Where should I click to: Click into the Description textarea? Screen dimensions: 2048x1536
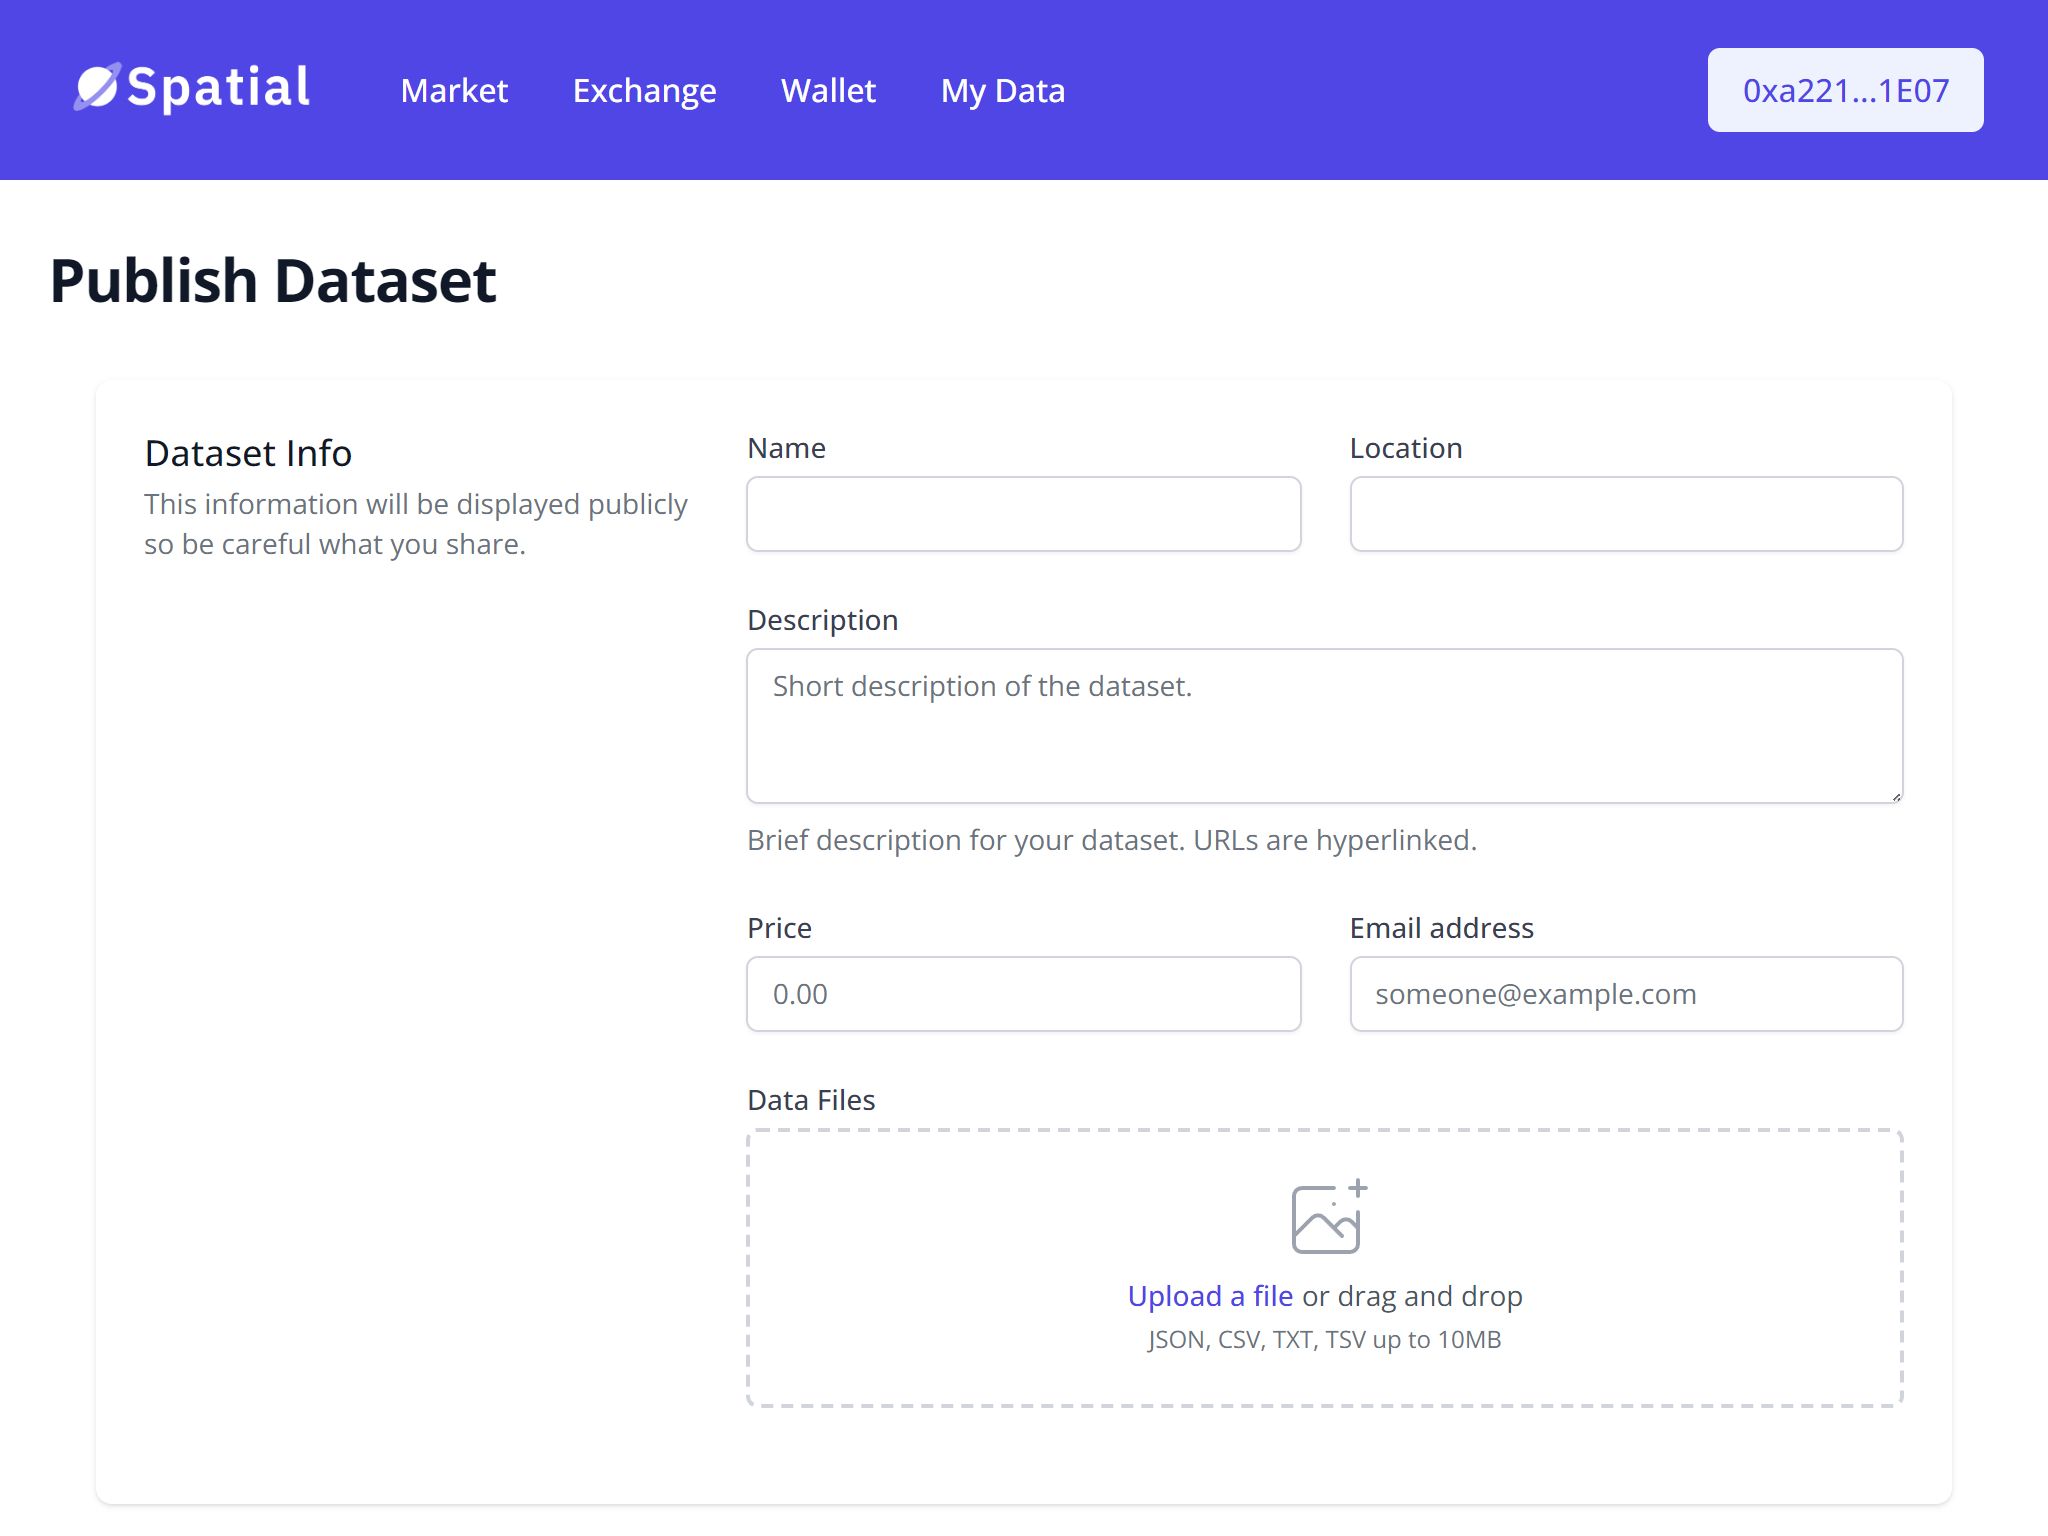(x=1324, y=726)
